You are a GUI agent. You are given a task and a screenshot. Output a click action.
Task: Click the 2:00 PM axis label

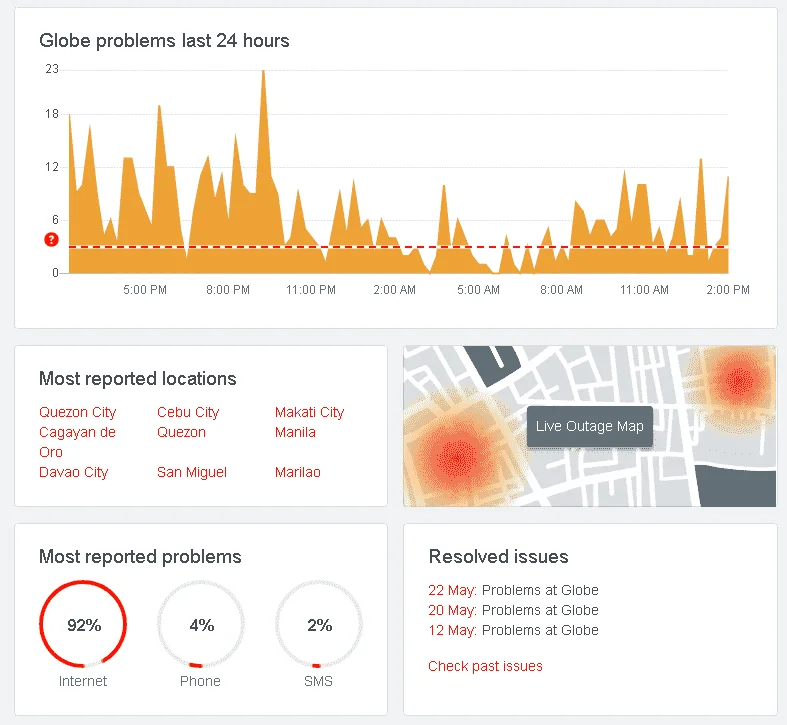[728, 290]
